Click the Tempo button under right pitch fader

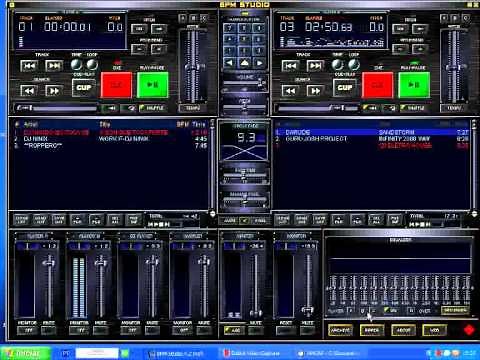click(x=454, y=108)
